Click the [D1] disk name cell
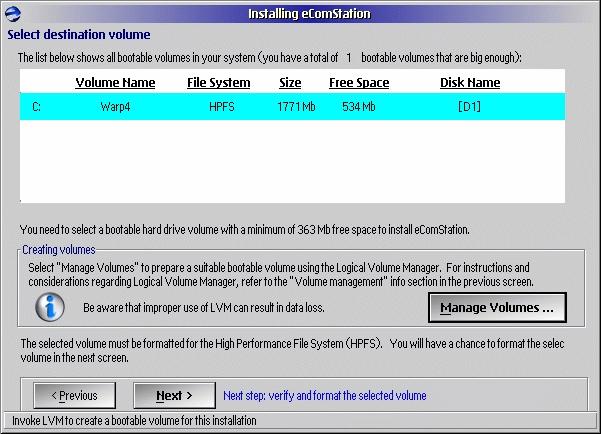Screen dimensions: 601x434 coord(469,105)
